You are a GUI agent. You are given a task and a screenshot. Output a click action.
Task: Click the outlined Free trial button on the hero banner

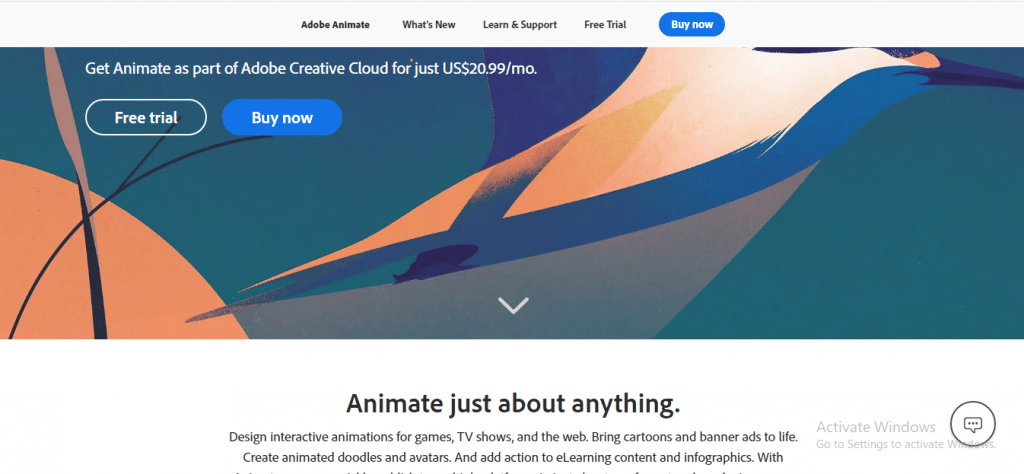pyautogui.click(x=146, y=118)
